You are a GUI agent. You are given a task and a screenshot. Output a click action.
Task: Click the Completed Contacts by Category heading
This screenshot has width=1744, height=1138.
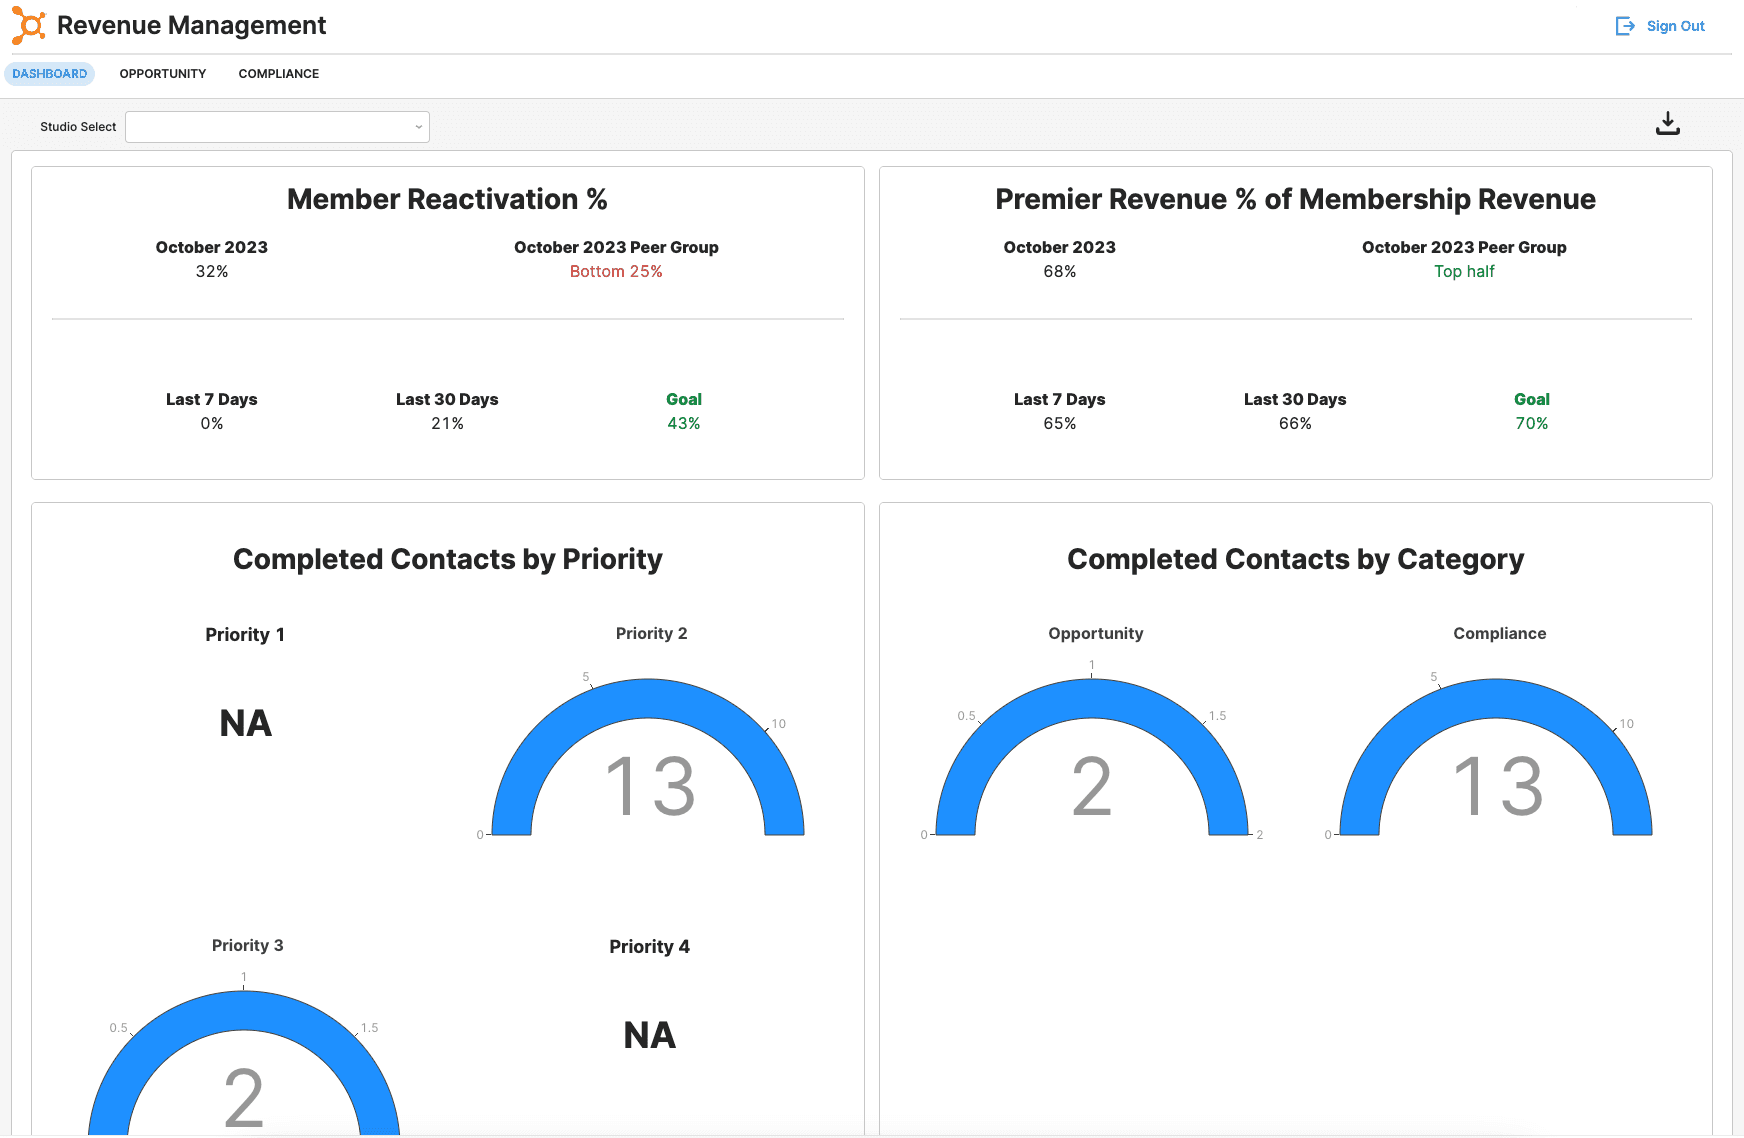pyautogui.click(x=1295, y=559)
